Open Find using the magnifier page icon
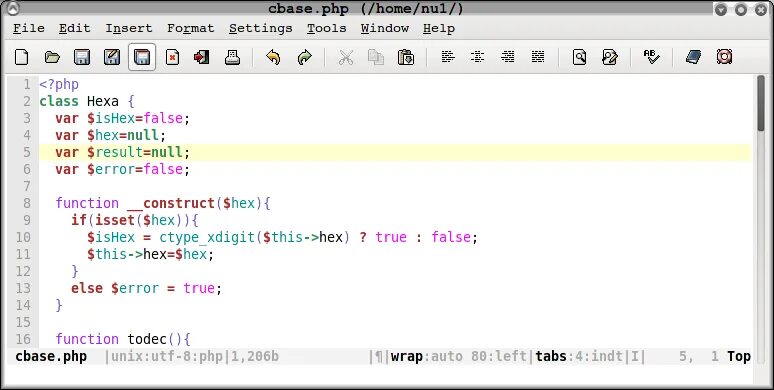The width and height of the screenshot is (774, 390). click(x=580, y=57)
